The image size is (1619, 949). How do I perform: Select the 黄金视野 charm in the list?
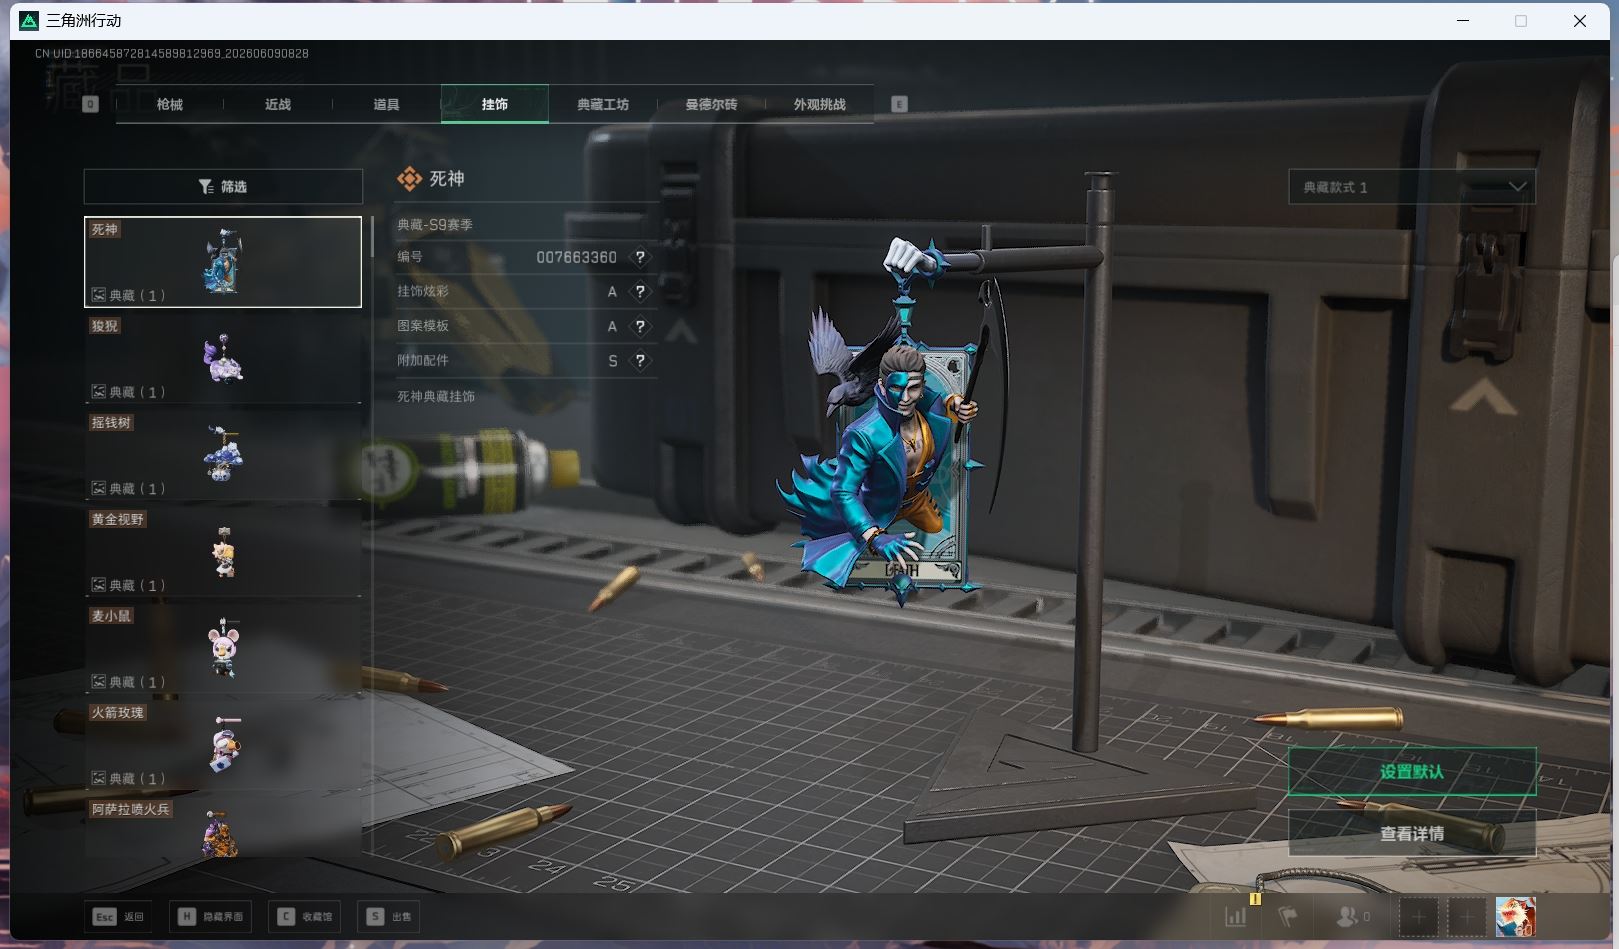click(x=223, y=552)
